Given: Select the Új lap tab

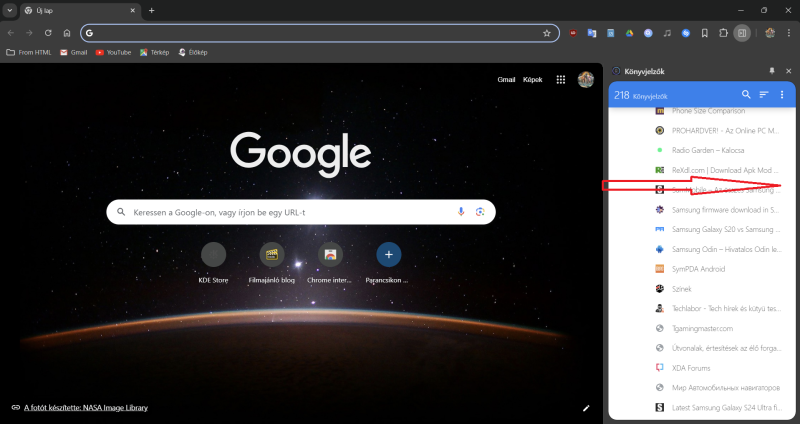Looking at the screenshot, I should (80, 11).
